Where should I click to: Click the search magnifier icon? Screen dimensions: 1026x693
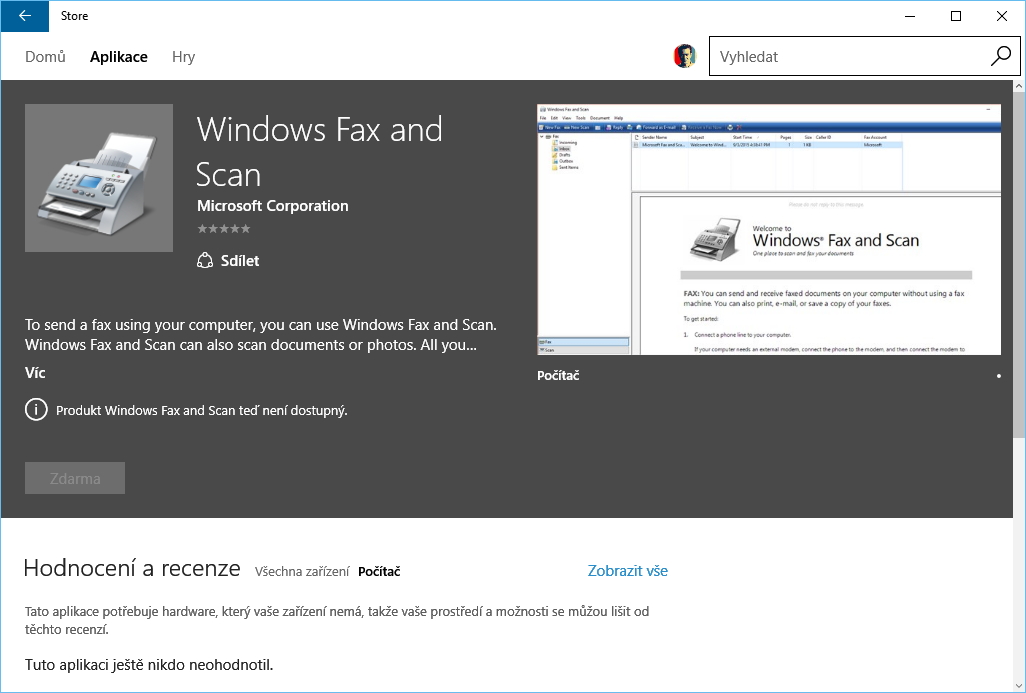(x=1000, y=56)
